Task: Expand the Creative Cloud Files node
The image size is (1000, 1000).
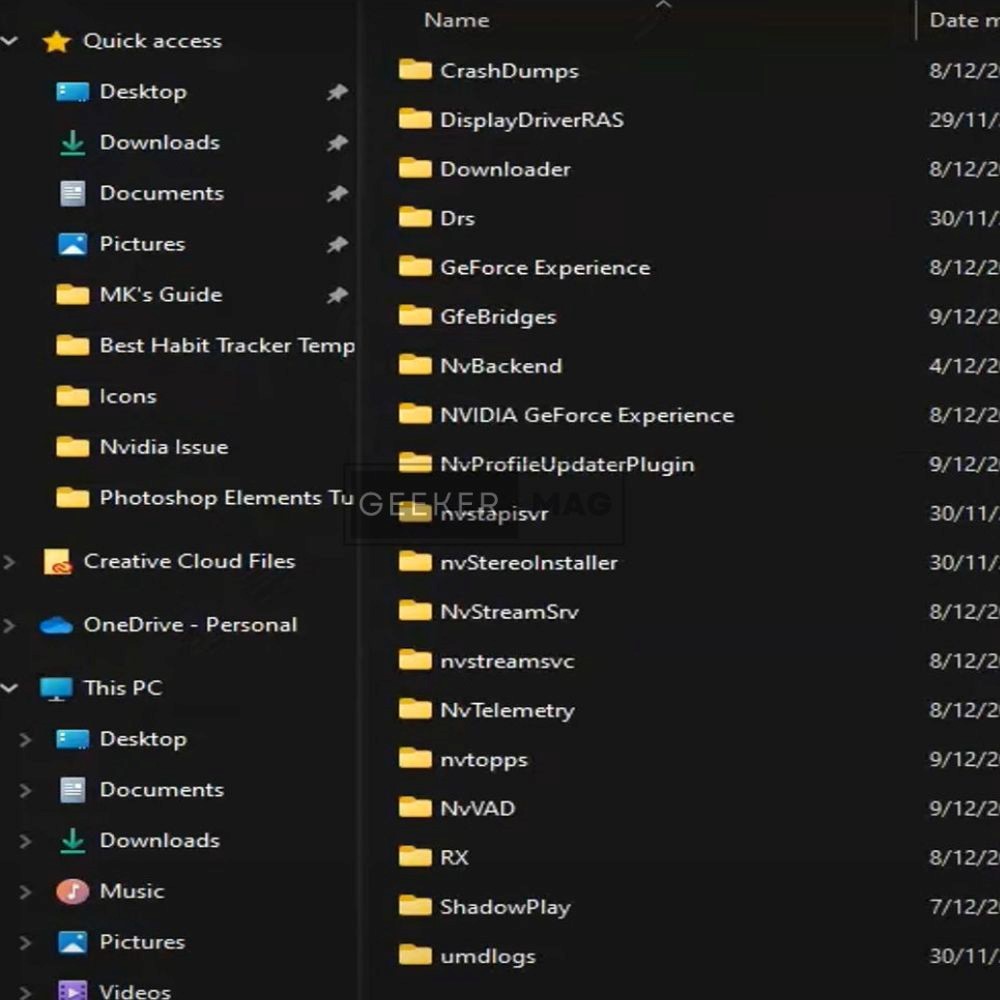Action: (x=9, y=562)
